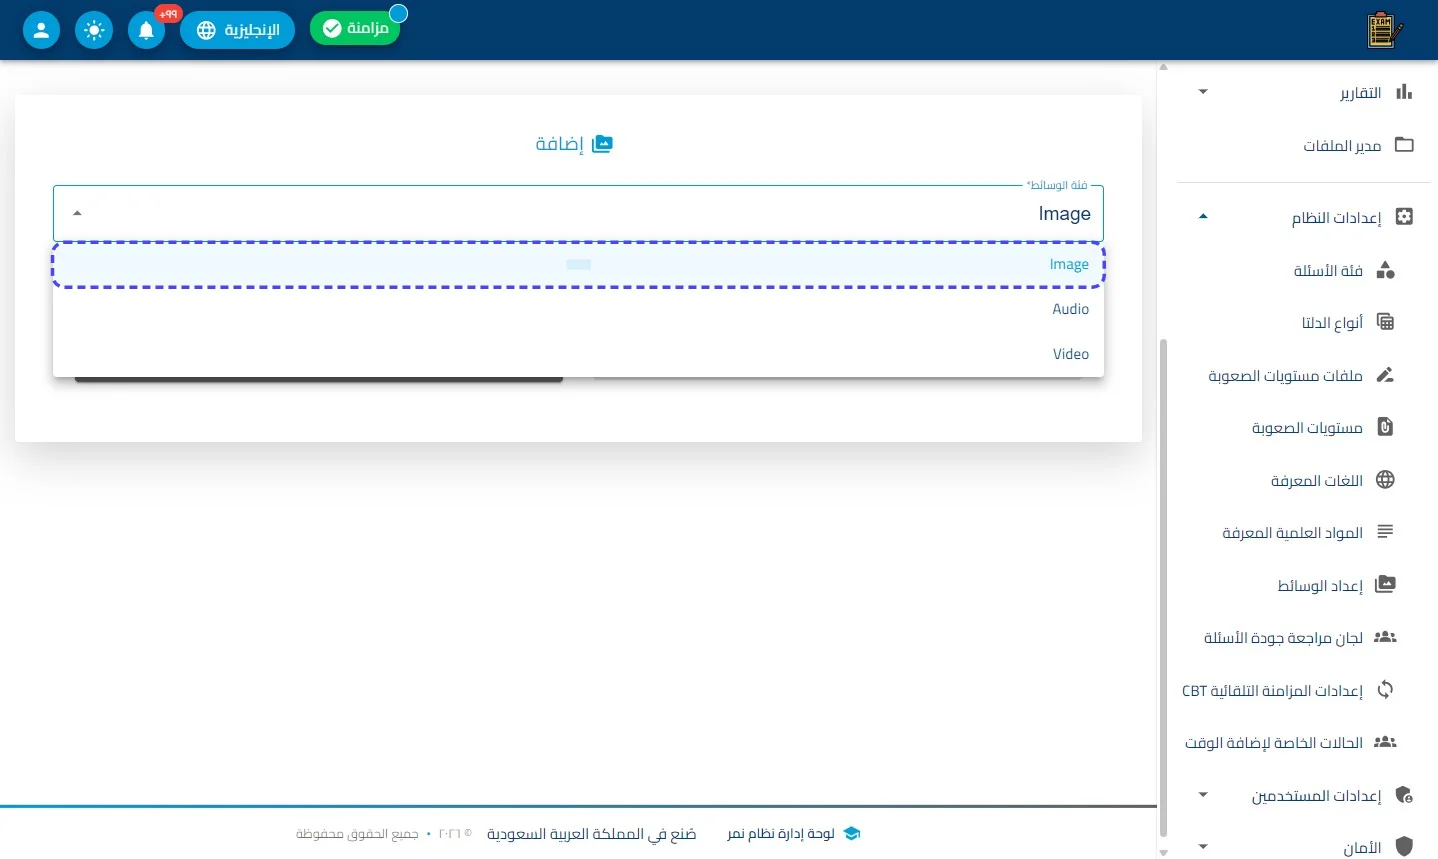Click the exam clipboard logo
Viewport: 1438px width, 859px height.
[1384, 30]
